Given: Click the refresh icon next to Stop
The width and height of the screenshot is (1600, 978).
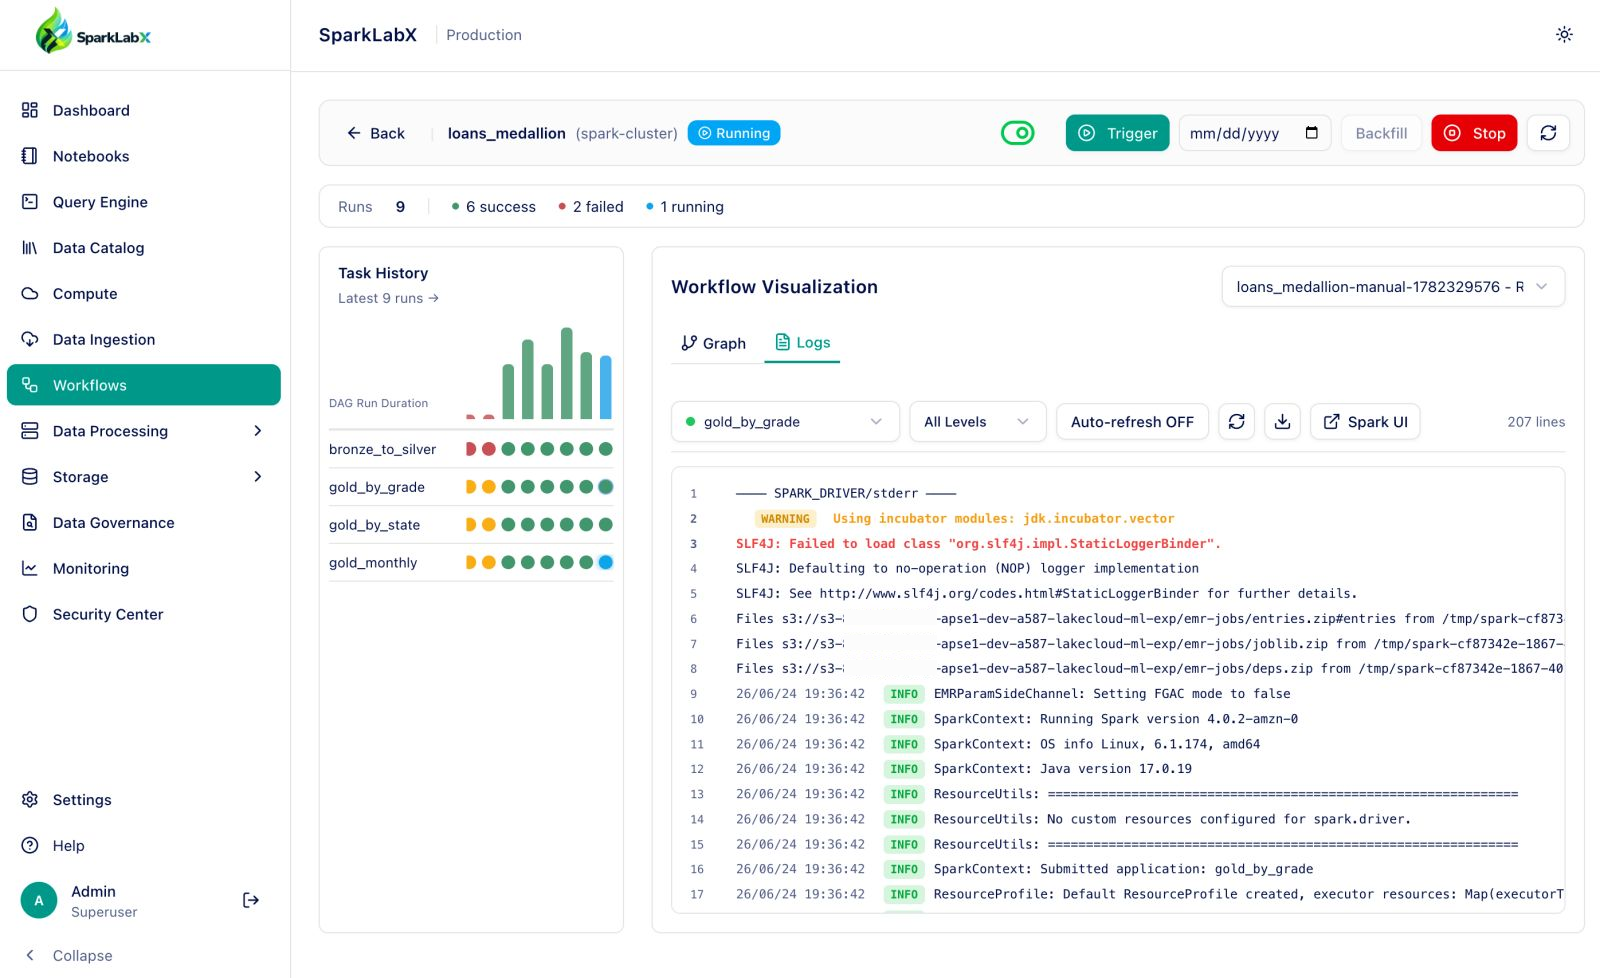Looking at the screenshot, I should [1548, 133].
